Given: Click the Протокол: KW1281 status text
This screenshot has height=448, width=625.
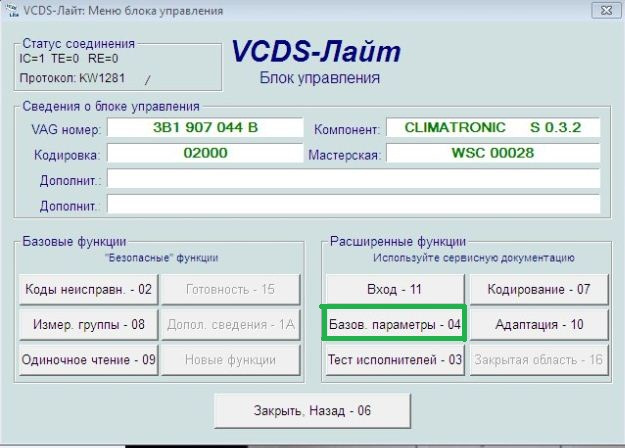Looking at the screenshot, I should click(x=72, y=78).
